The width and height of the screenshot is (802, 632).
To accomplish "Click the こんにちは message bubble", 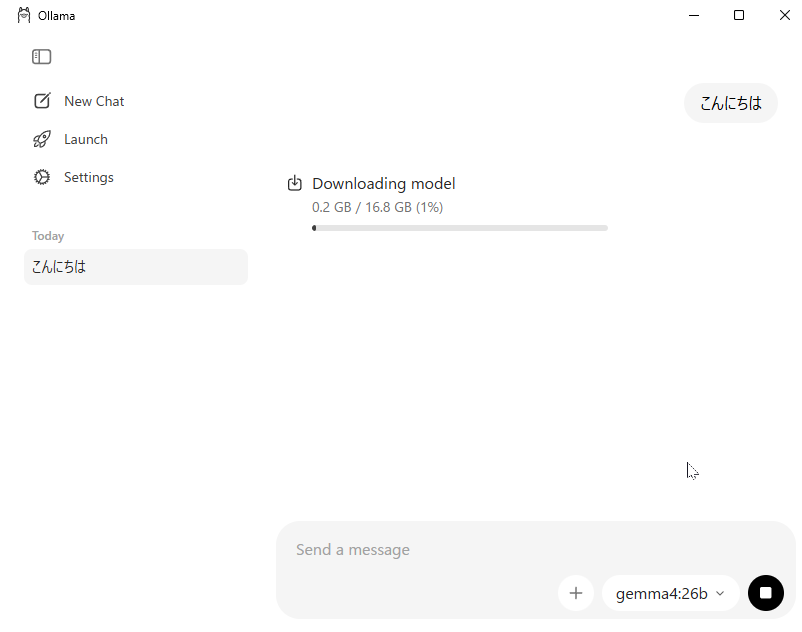I will coord(730,103).
